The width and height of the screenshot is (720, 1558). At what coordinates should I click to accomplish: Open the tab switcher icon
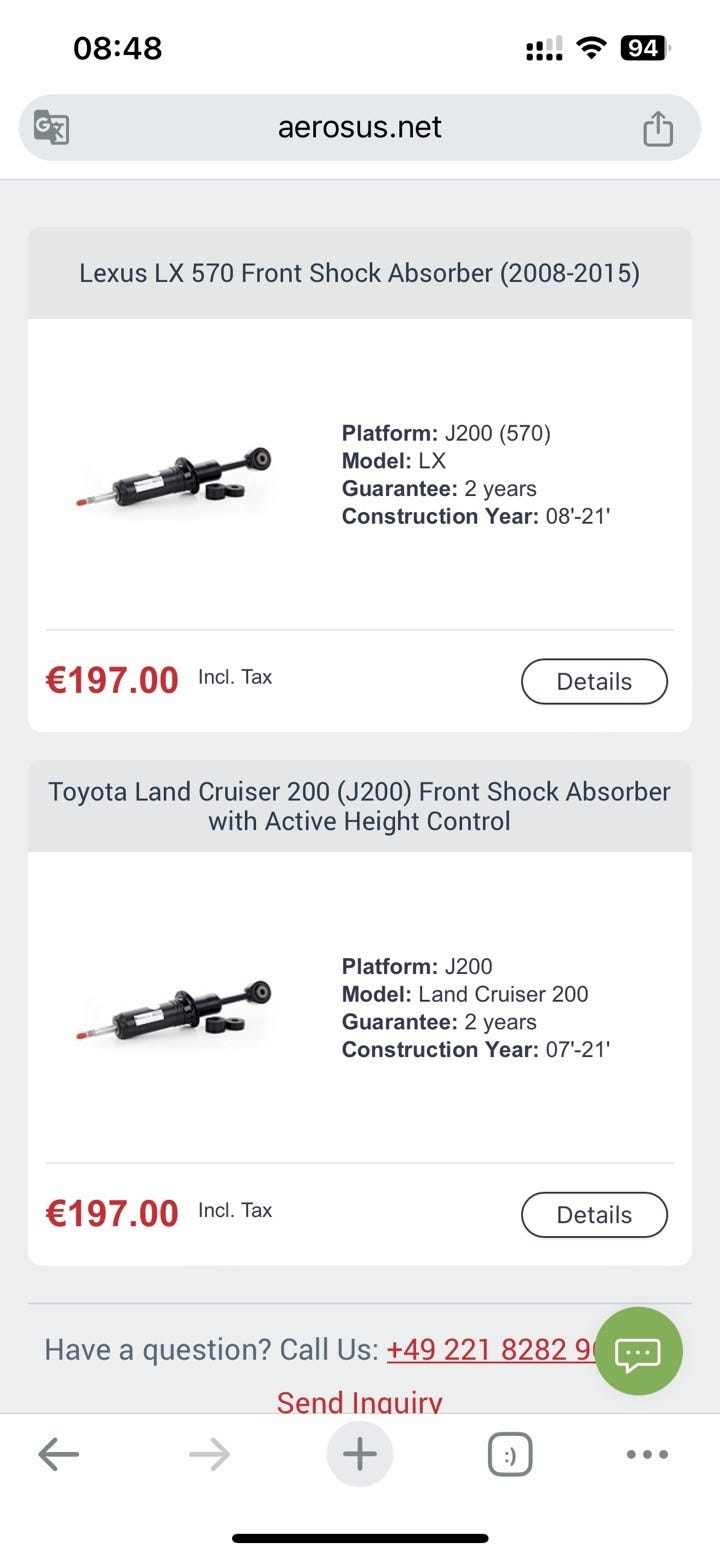click(x=510, y=1455)
